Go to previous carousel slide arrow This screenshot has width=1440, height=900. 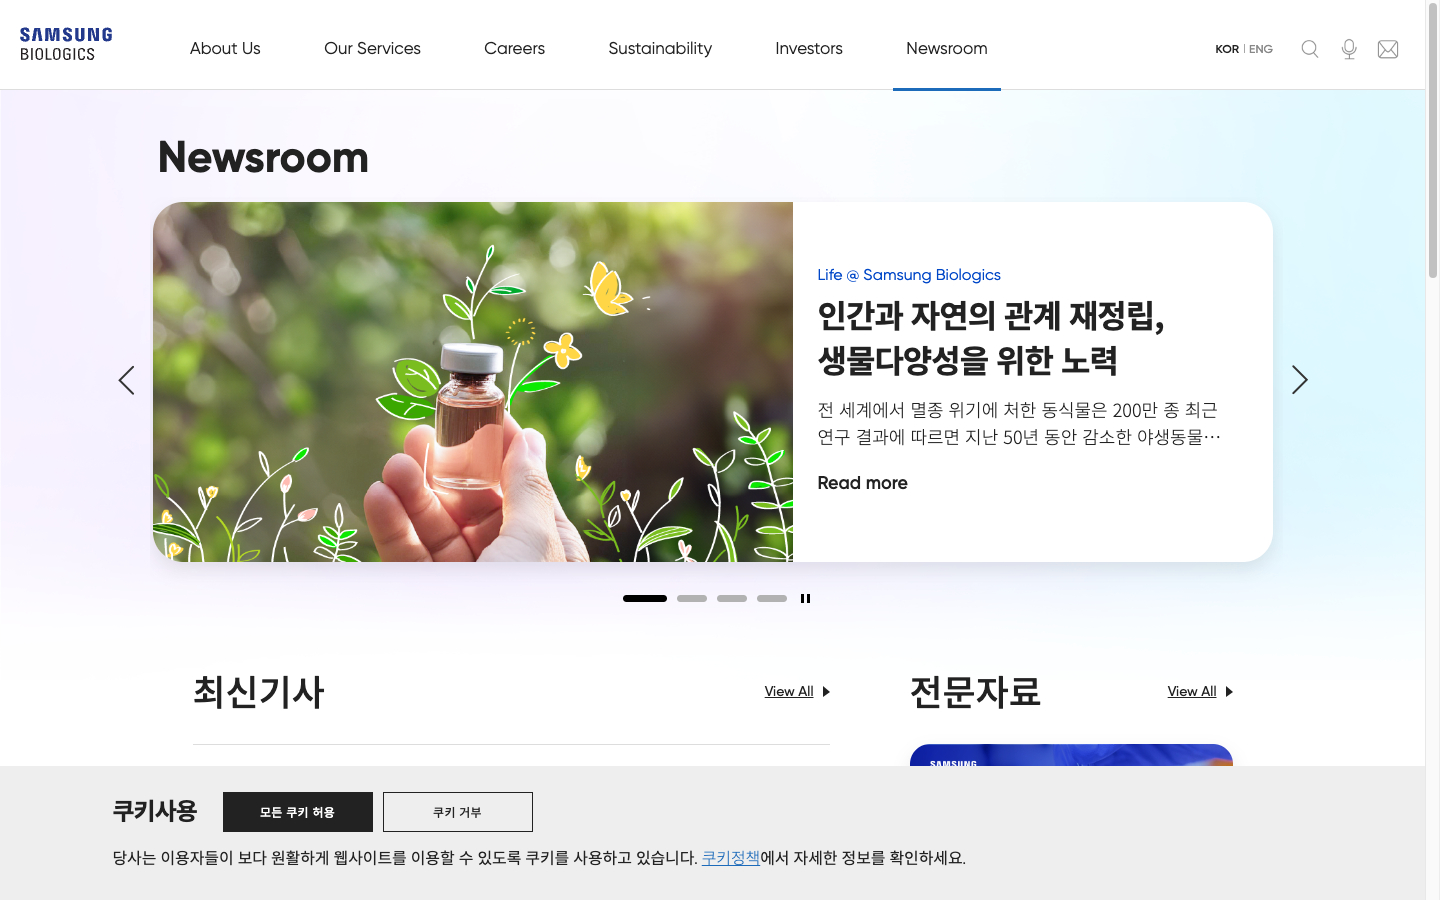point(126,380)
